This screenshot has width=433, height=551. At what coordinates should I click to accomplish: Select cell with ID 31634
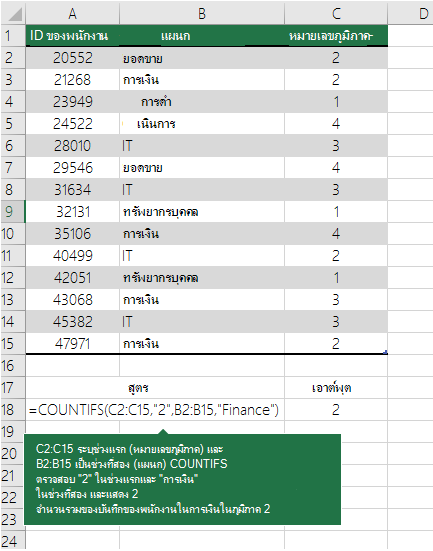point(72,190)
